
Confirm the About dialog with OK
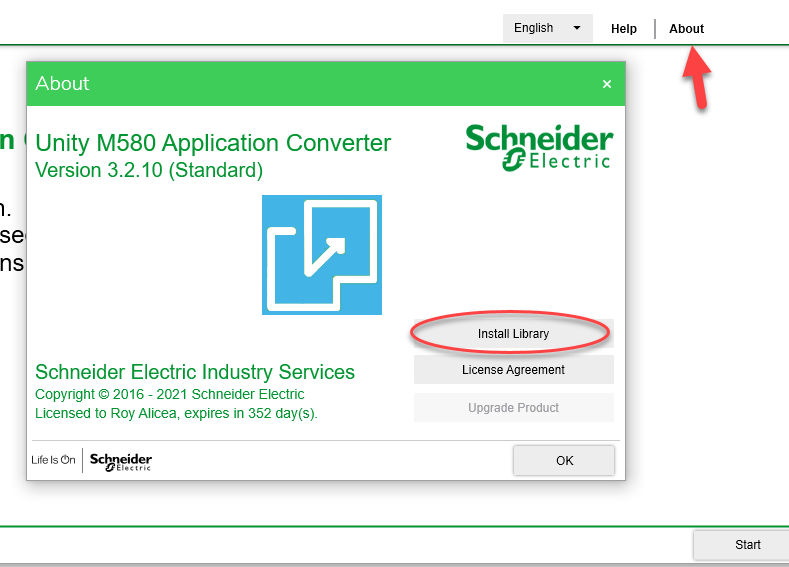pyautogui.click(x=564, y=460)
